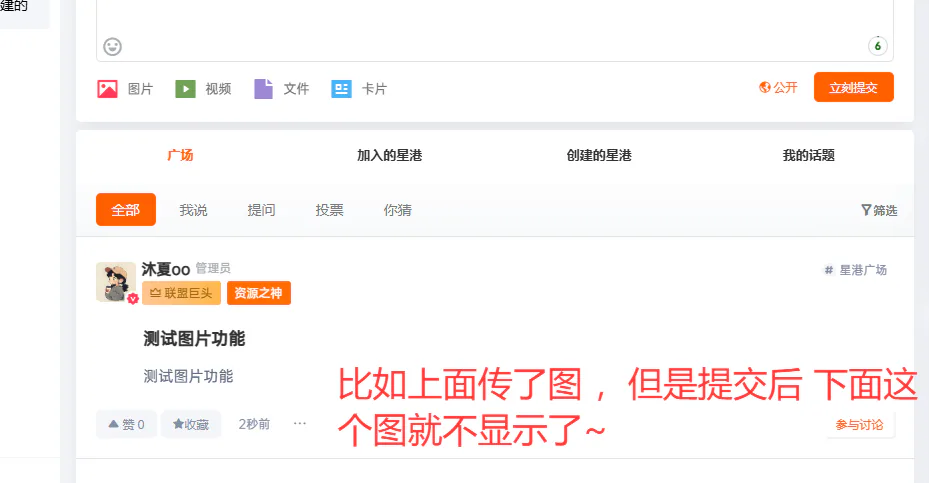This screenshot has width=929, height=483.
Task: Click the 资源之神 badge
Action: point(259,293)
